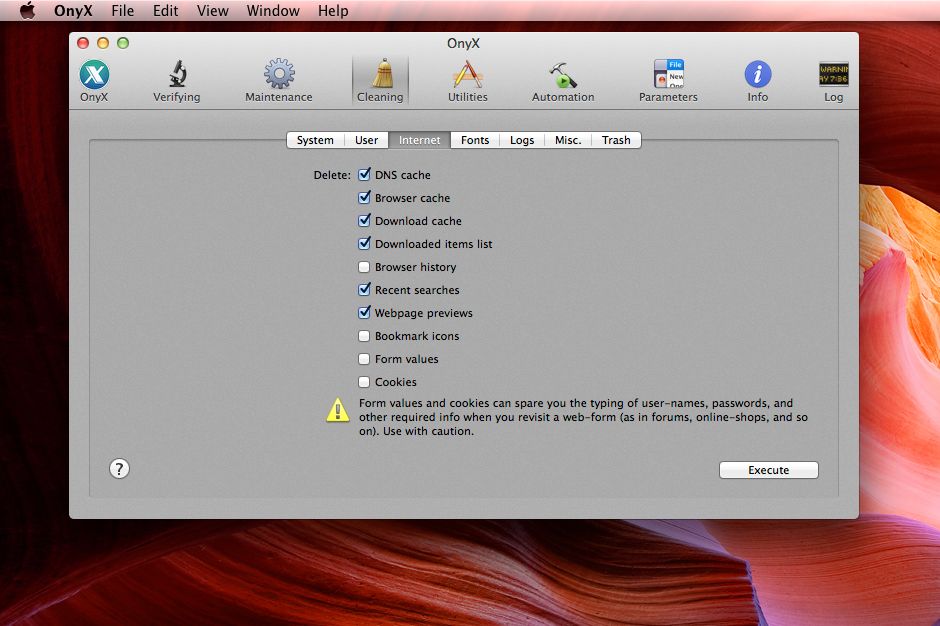Enable the Browser history checkbox
The width and height of the screenshot is (940, 626).
[364, 267]
